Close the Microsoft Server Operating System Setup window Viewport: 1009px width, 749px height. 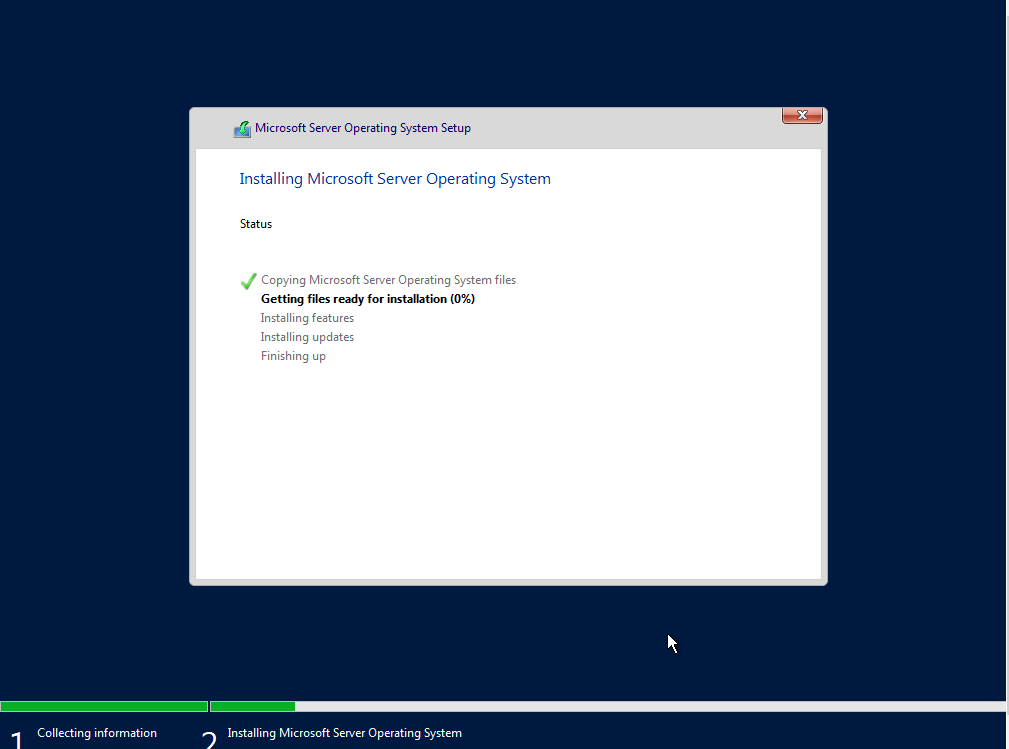click(x=802, y=115)
